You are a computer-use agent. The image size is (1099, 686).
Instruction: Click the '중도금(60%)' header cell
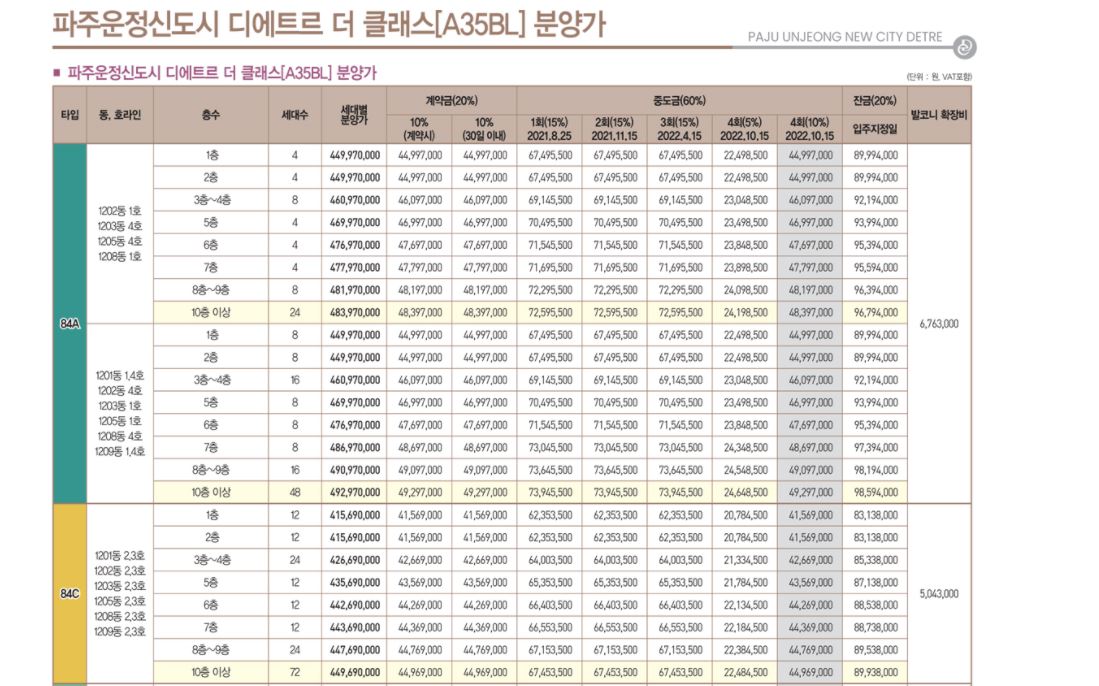pos(680,101)
